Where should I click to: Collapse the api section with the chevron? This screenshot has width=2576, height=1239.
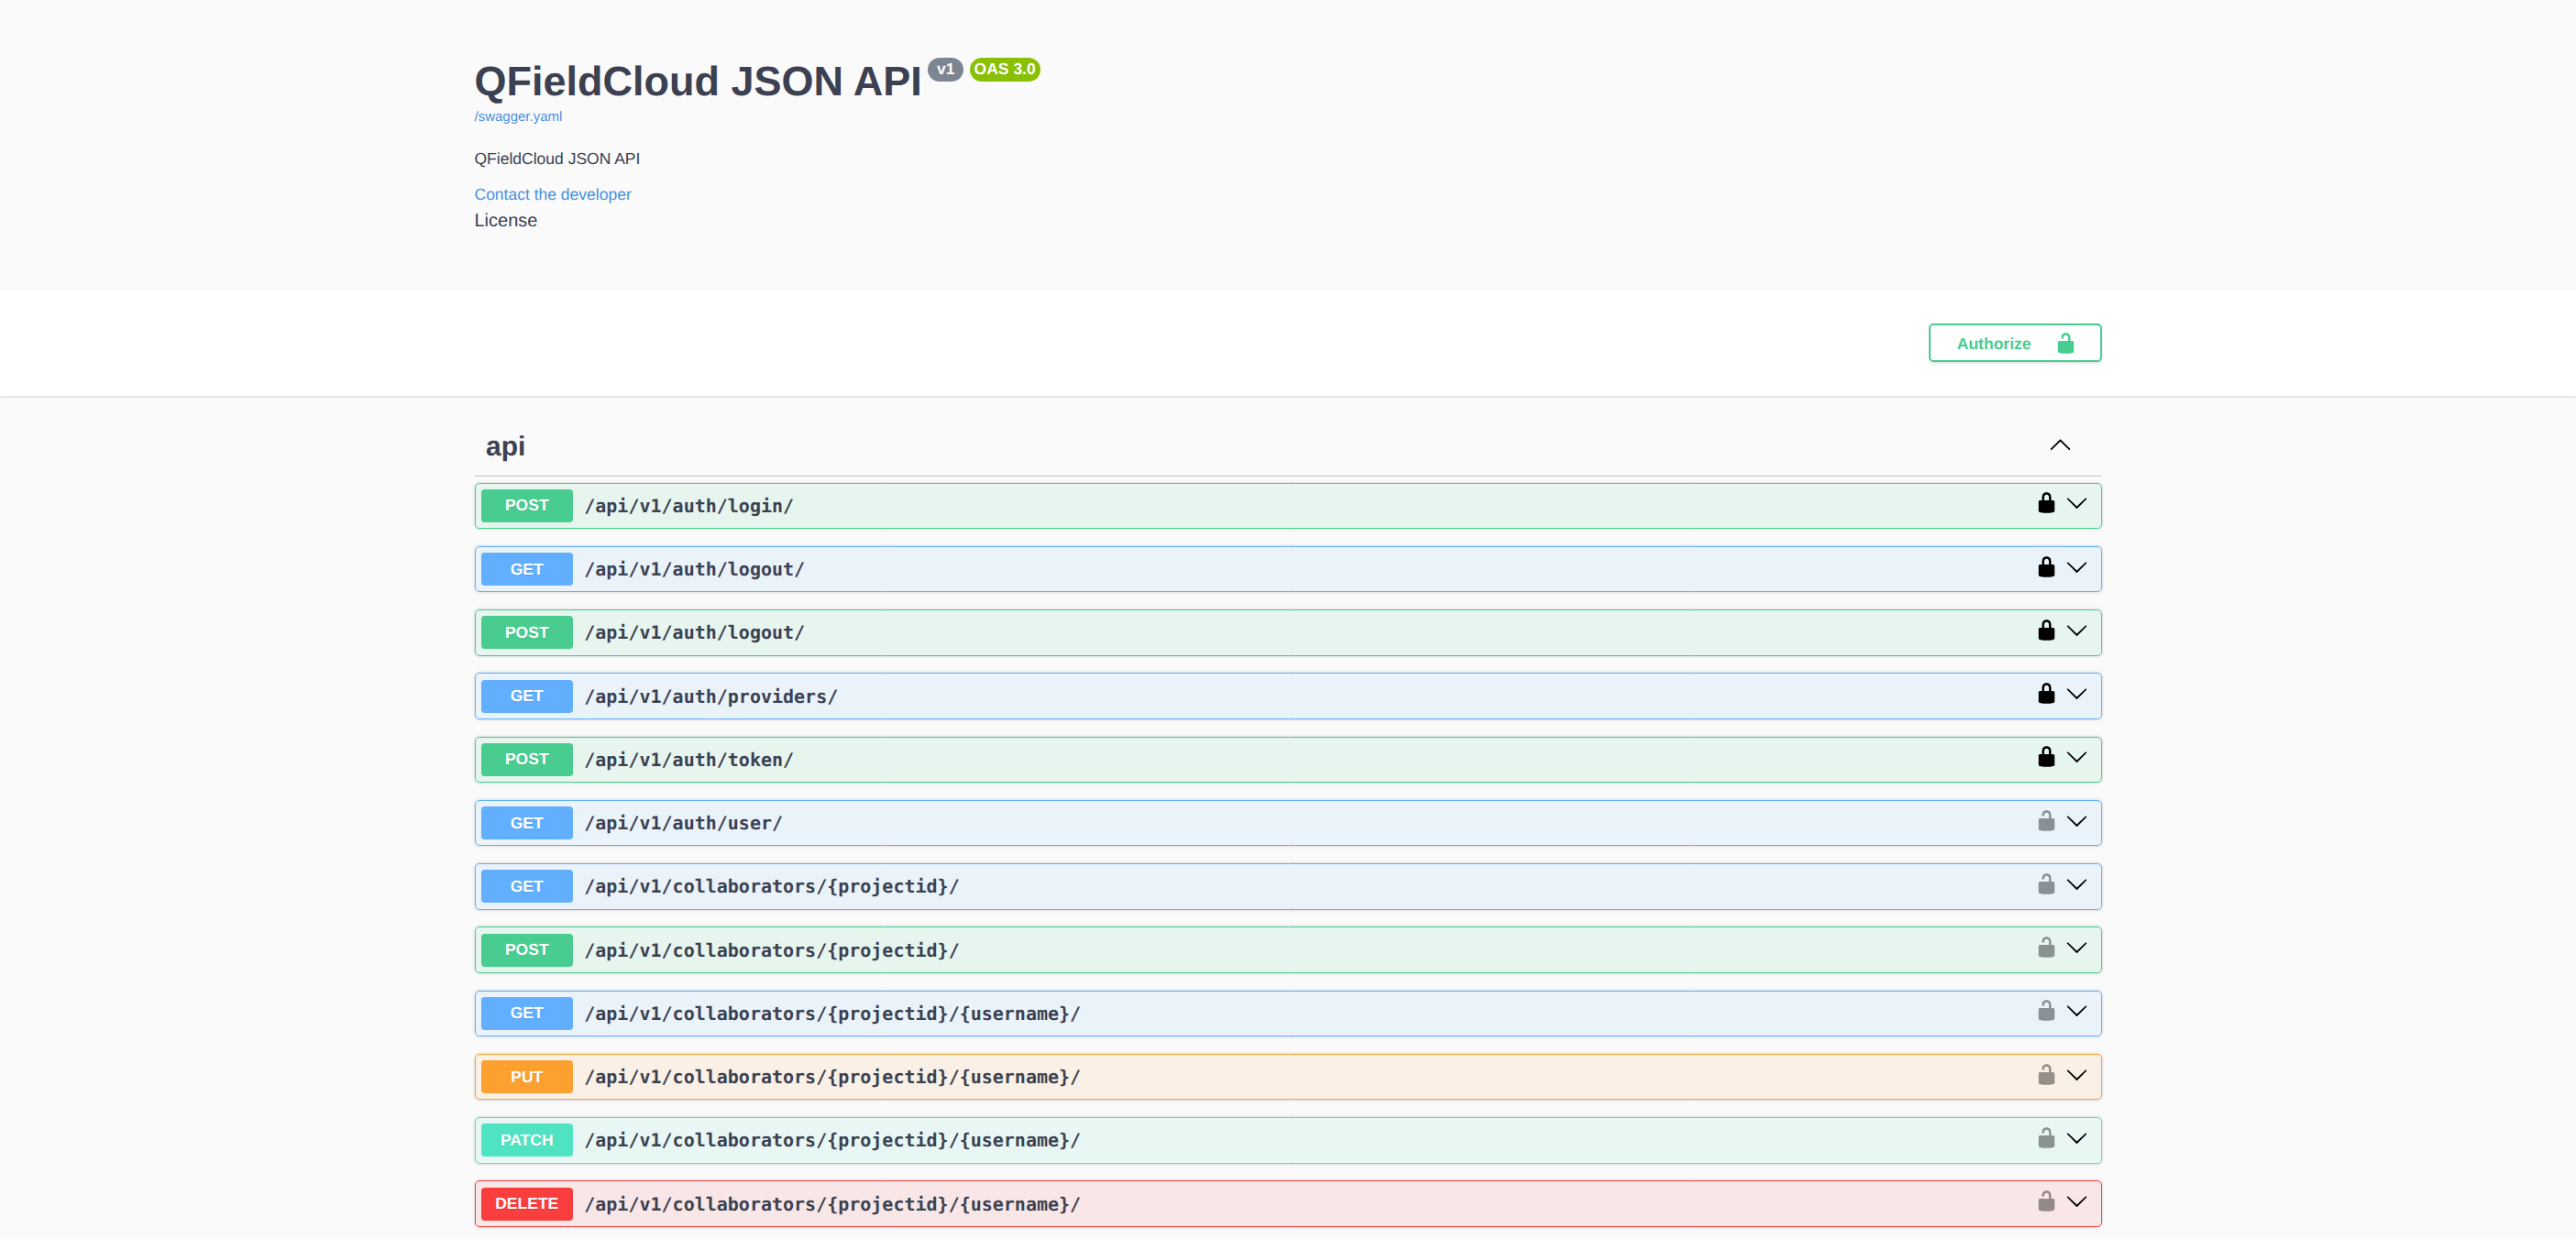point(2060,445)
